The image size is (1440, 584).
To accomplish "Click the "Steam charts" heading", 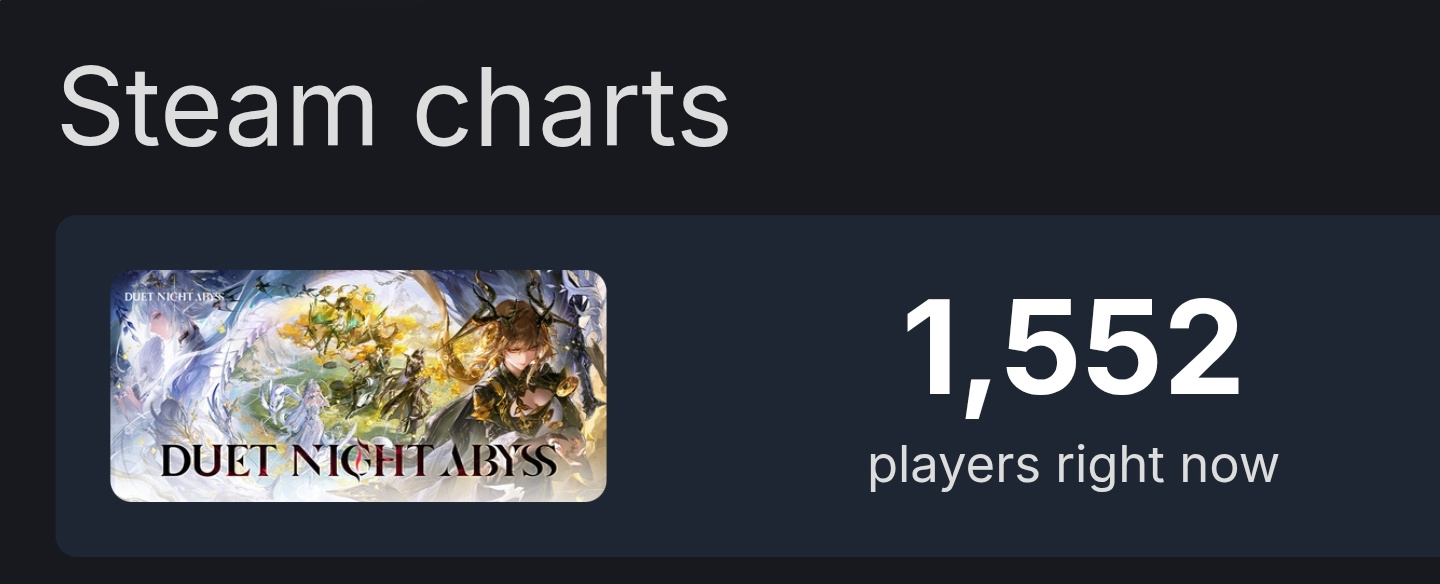I will click(394, 107).
